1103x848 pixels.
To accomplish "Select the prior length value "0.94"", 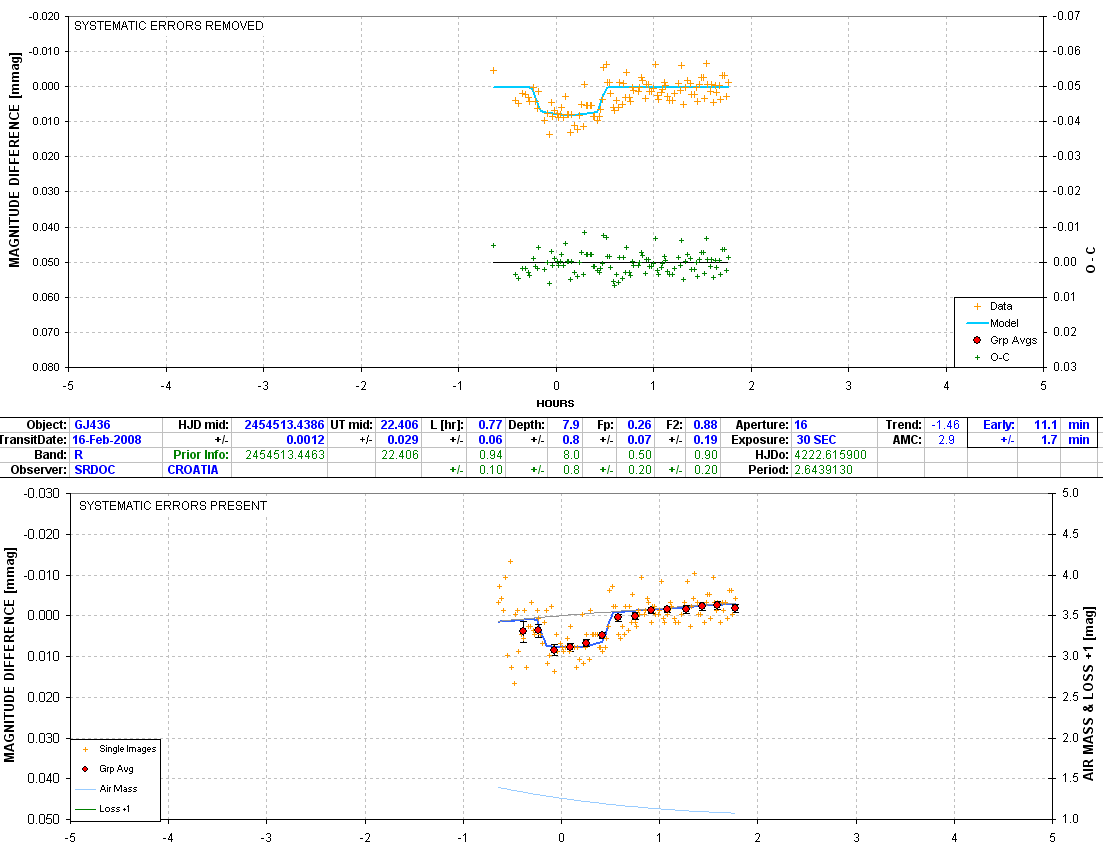I will (490, 455).
